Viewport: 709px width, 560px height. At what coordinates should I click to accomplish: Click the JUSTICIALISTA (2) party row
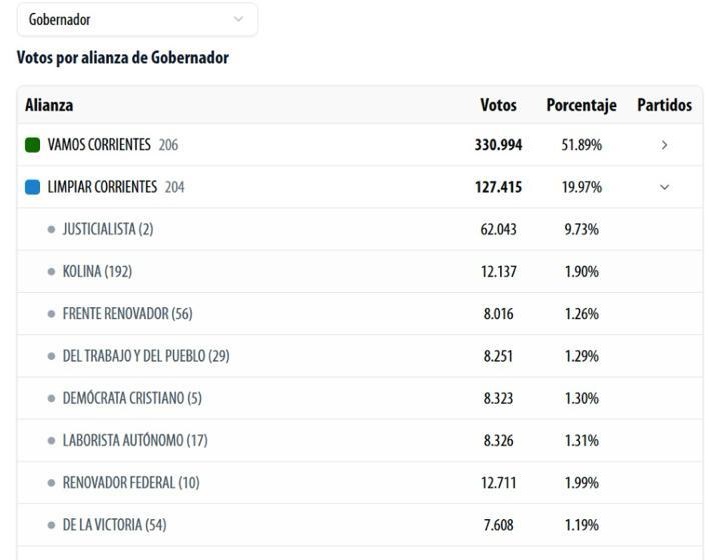(107, 229)
